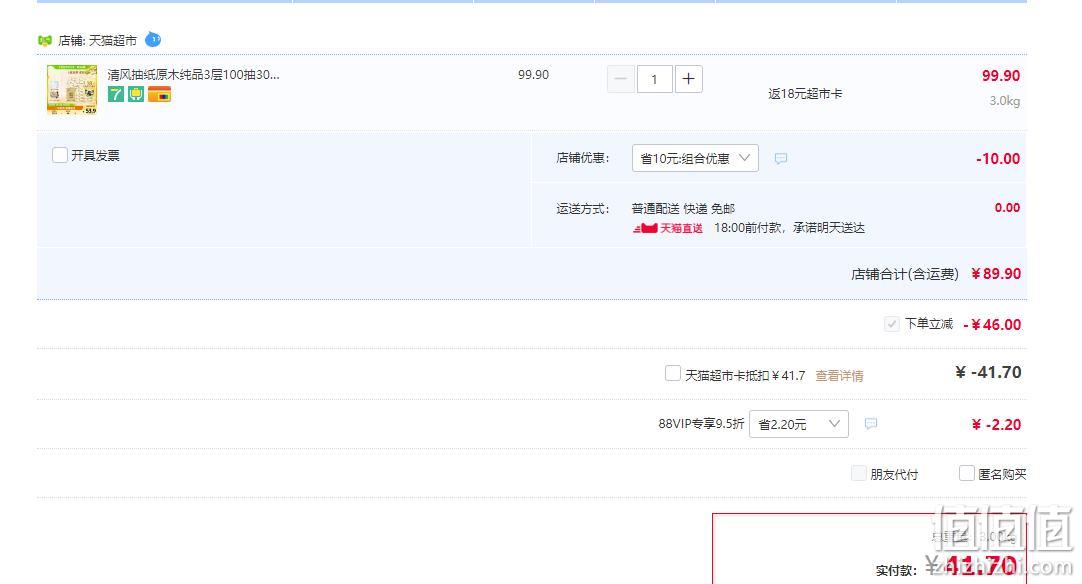The width and height of the screenshot is (1082, 584).
Task: Click the note icon beside the 88VIP dropdown
Action: tap(871, 424)
